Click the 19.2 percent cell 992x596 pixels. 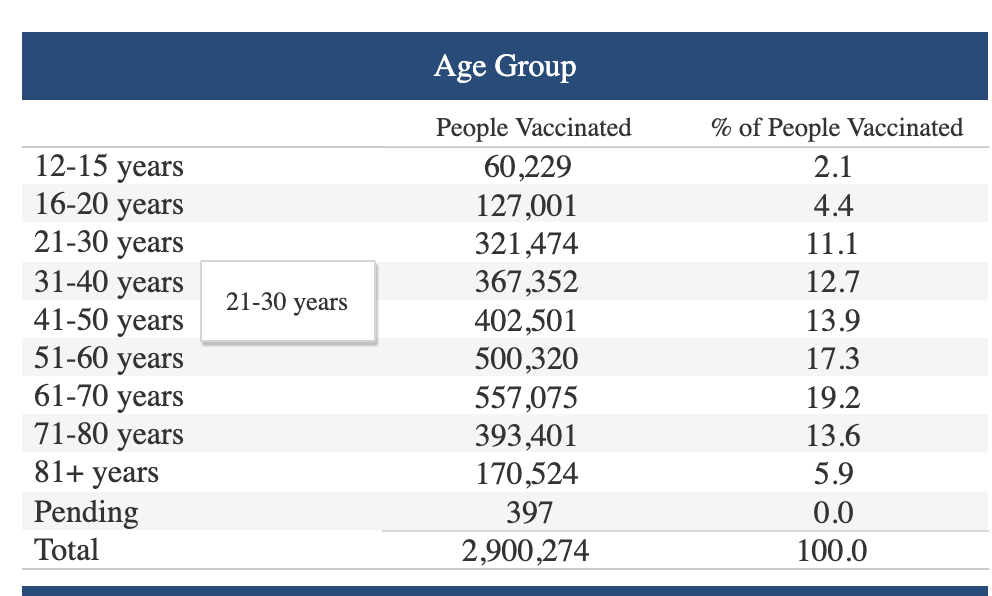pyautogui.click(x=833, y=397)
